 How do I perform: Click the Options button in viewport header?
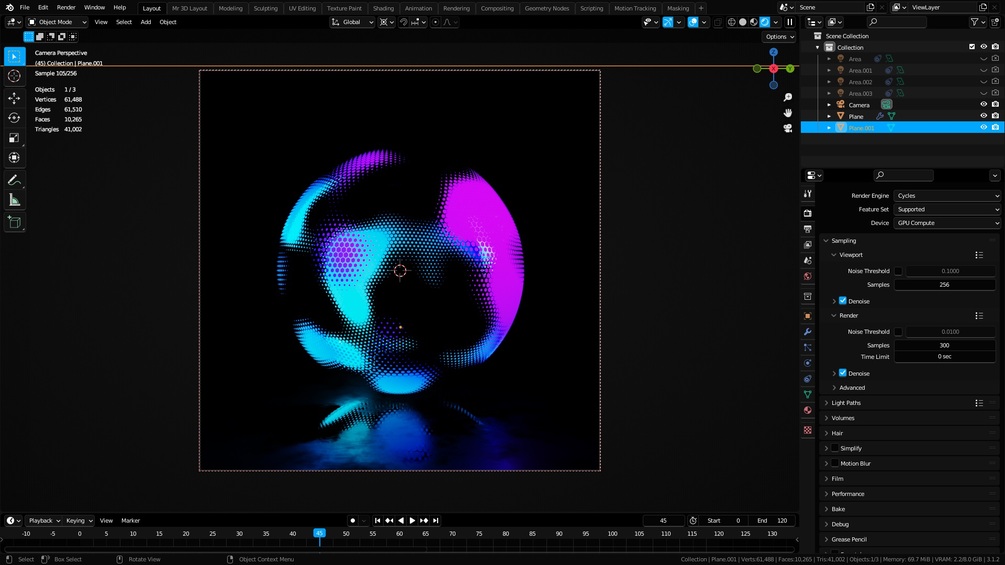coord(779,37)
